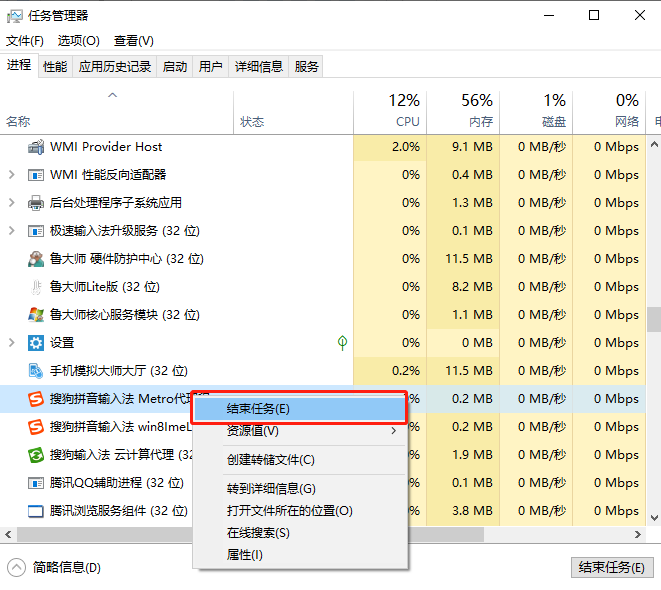
Task: Click the horizontal scrollbar right arrow
Action: (637, 535)
